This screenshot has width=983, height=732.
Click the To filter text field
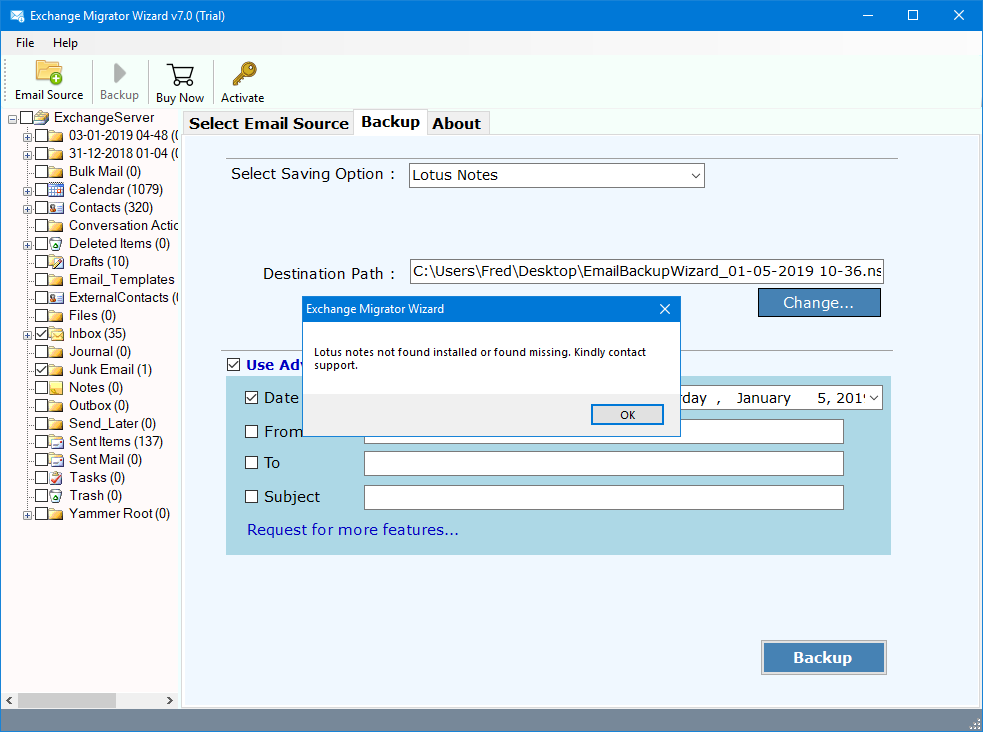(x=604, y=463)
